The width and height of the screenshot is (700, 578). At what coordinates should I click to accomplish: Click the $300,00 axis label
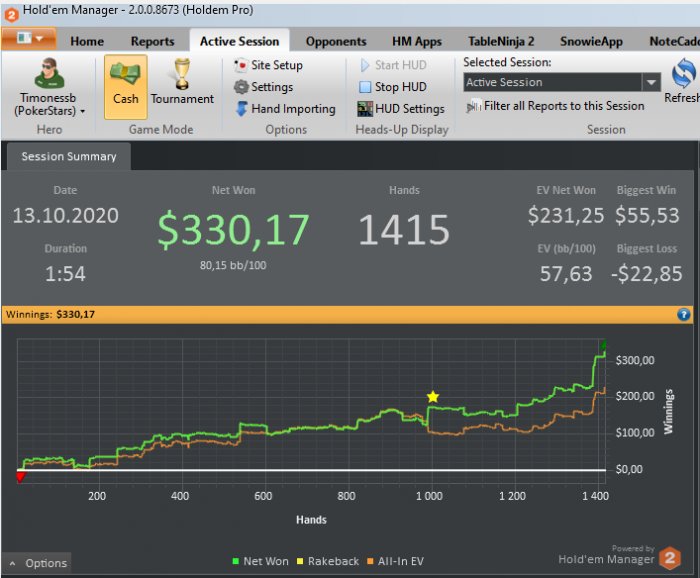click(634, 360)
